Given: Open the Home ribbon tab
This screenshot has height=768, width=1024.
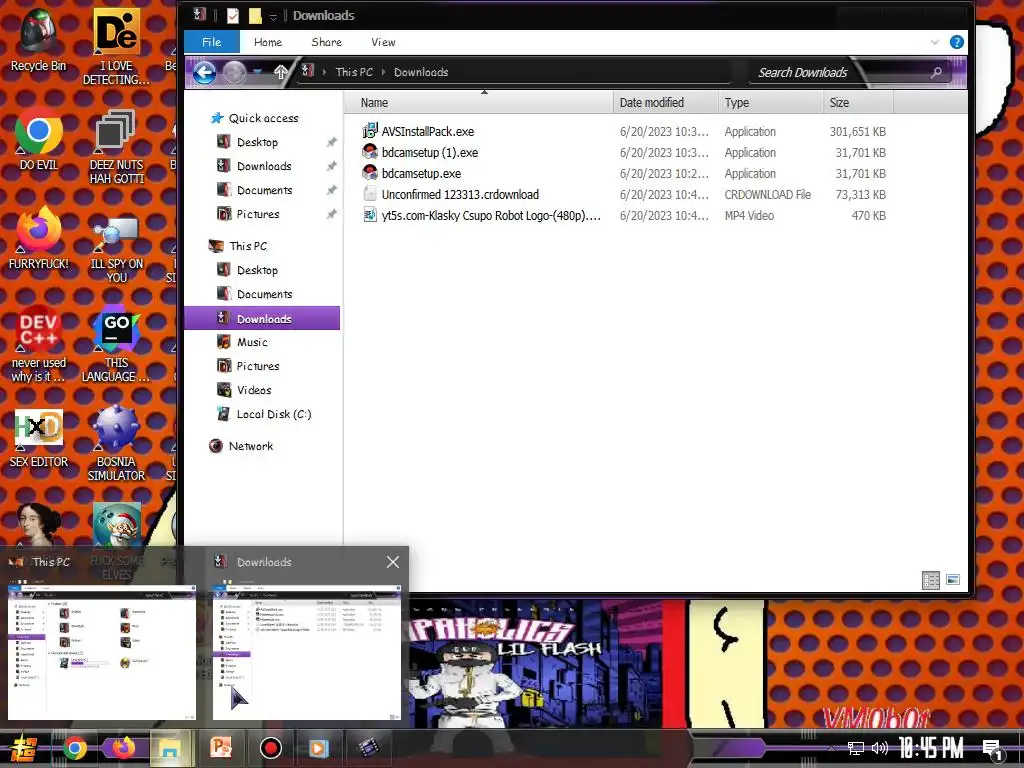Looking at the screenshot, I should [x=268, y=42].
